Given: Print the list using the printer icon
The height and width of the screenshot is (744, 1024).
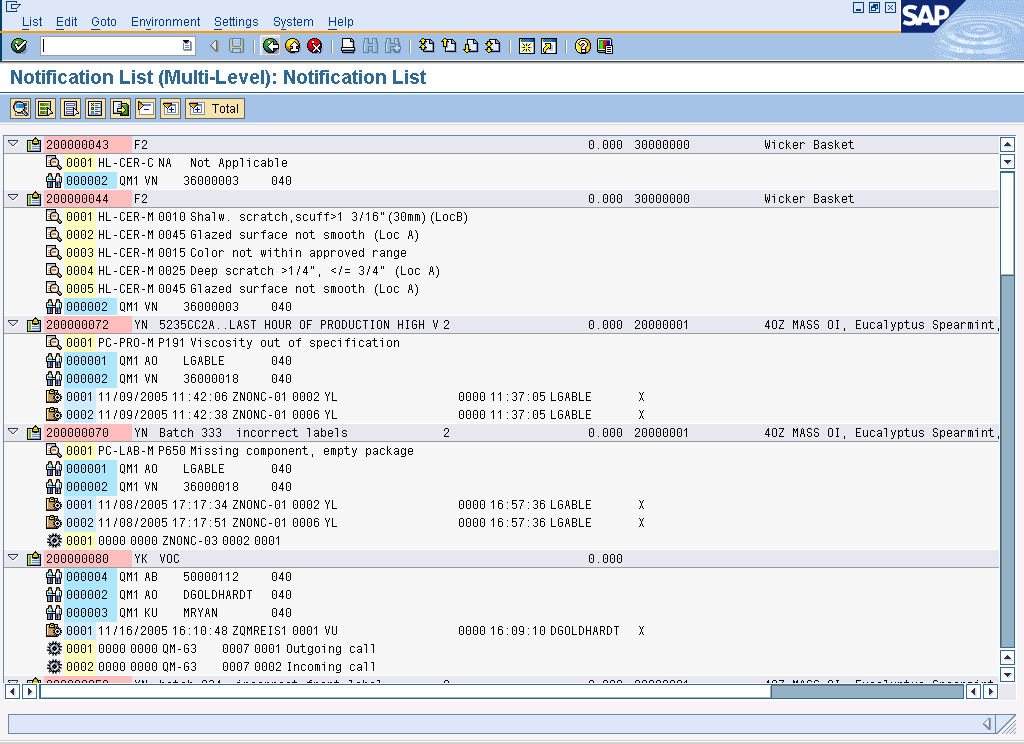Looking at the screenshot, I should (x=348, y=46).
